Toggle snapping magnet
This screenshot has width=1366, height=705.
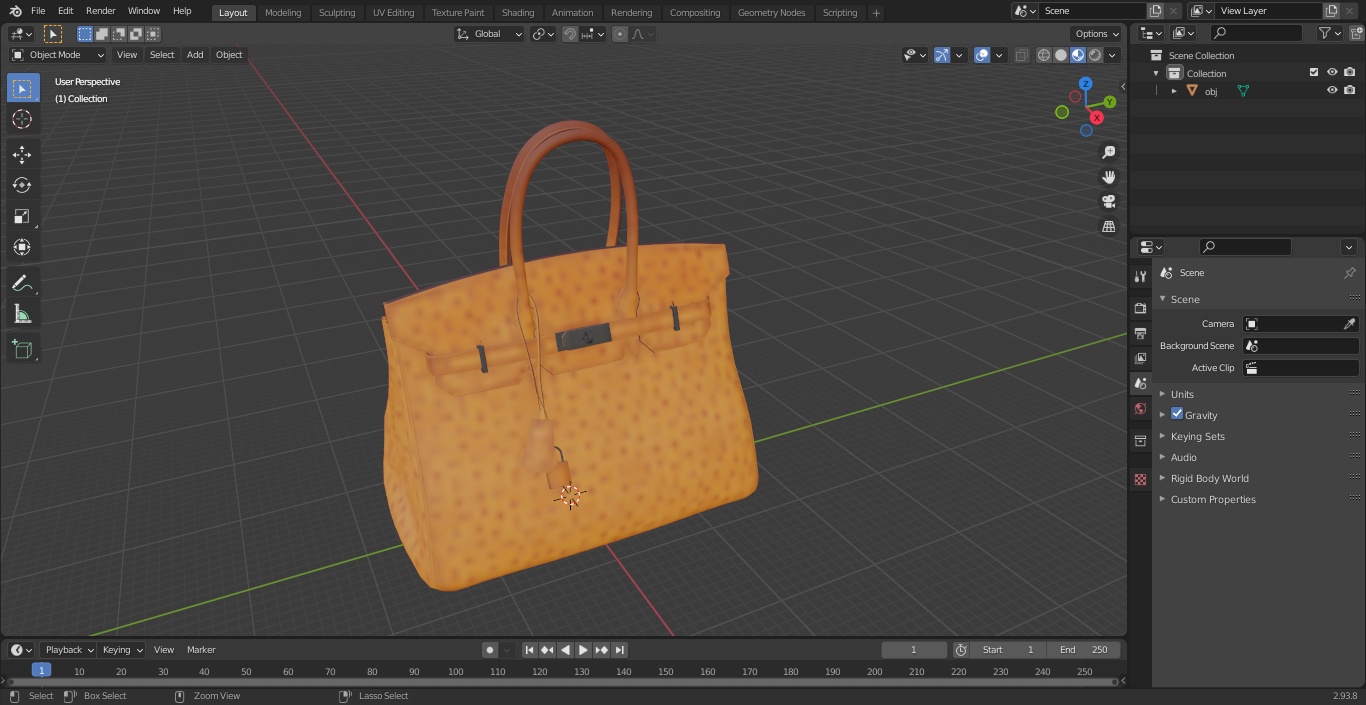[x=570, y=34]
